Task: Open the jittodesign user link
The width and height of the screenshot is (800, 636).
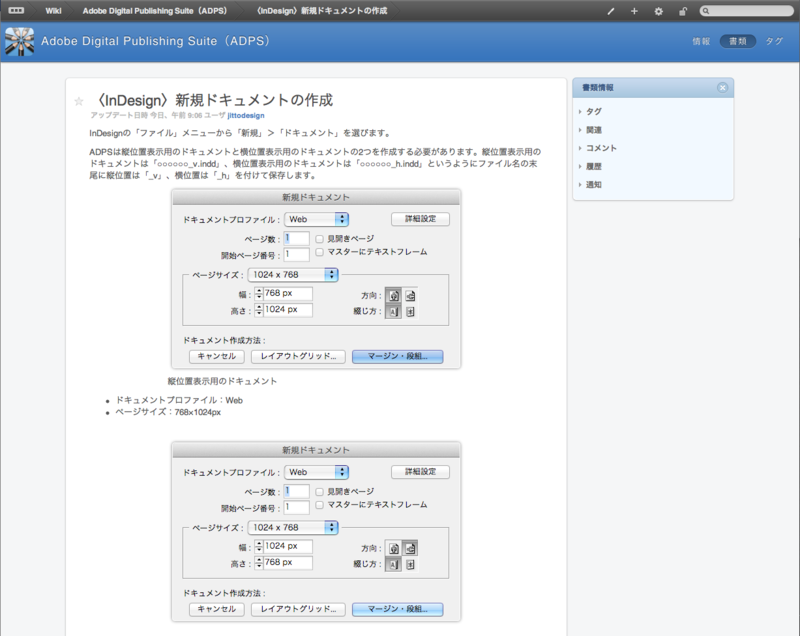Action: click(x=246, y=116)
